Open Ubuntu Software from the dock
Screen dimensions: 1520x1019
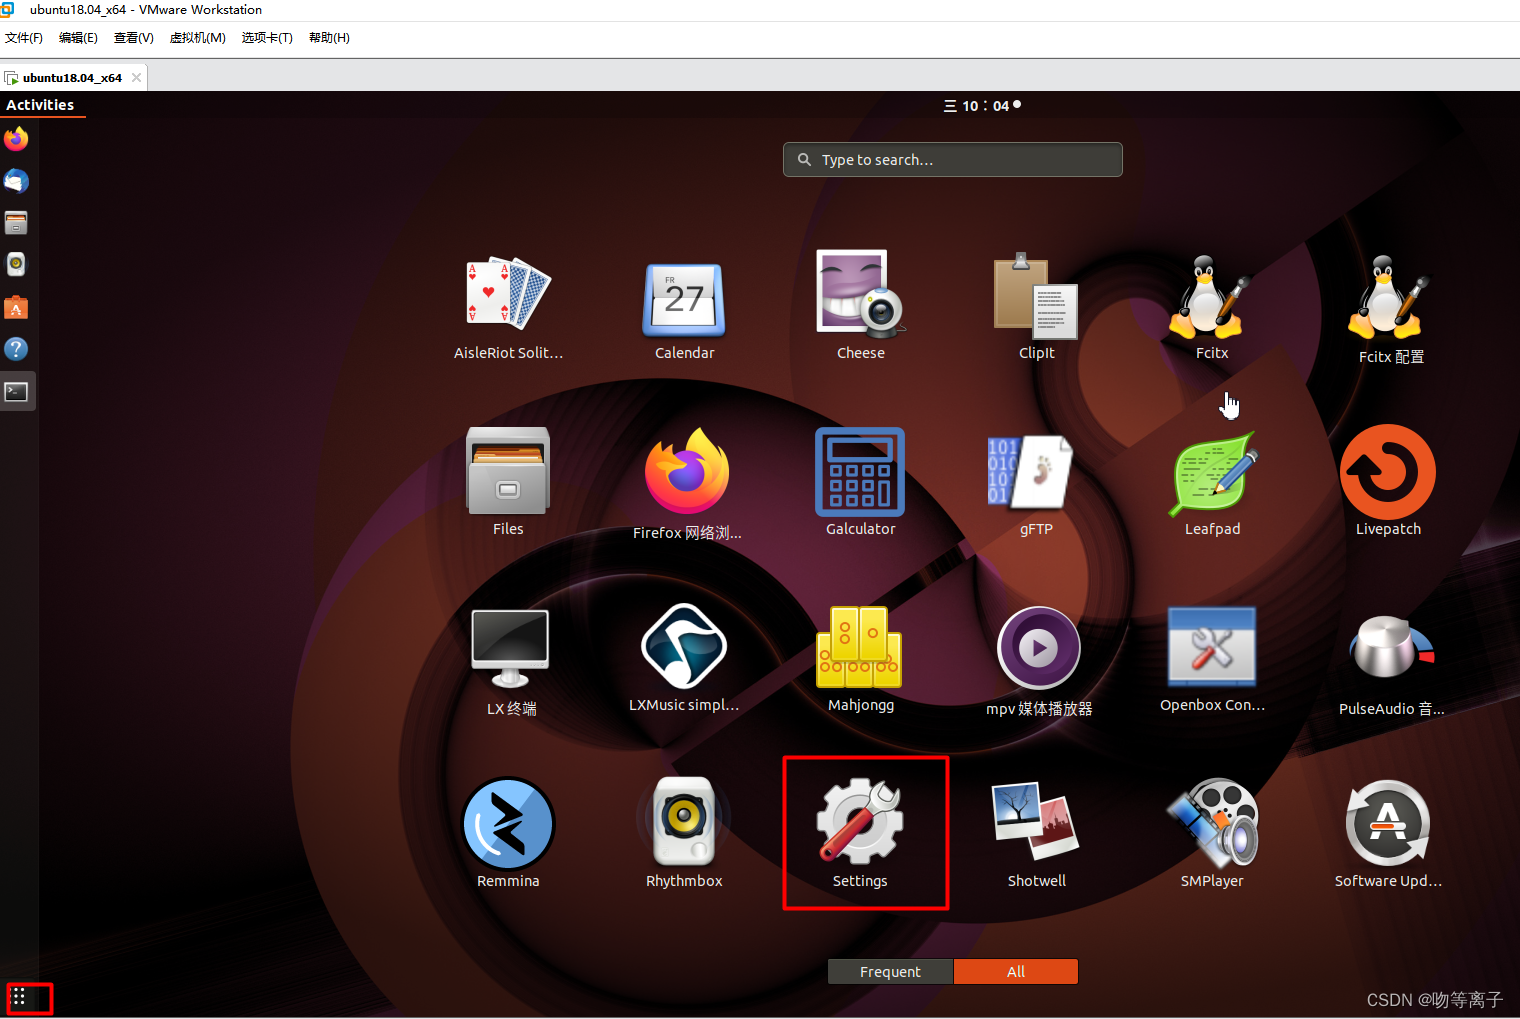[16, 307]
